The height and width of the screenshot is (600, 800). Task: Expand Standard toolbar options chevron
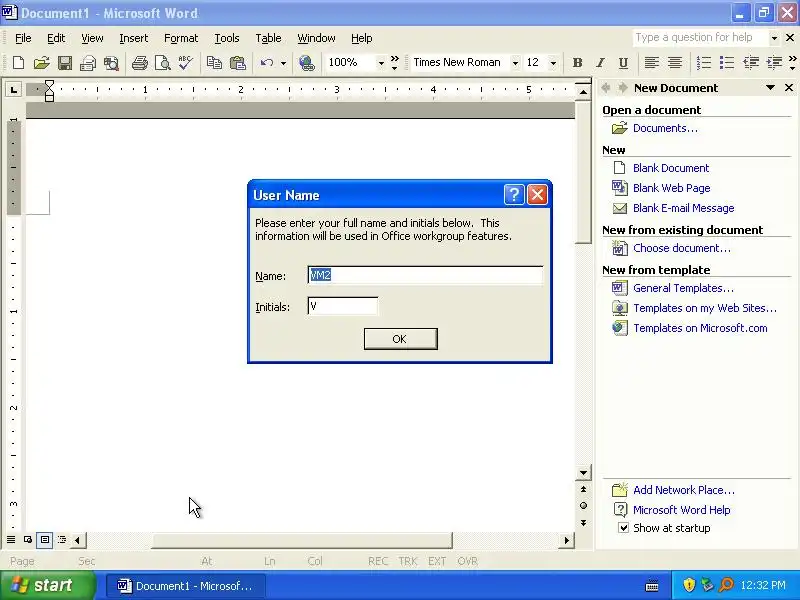pyautogui.click(x=394, y=63)
